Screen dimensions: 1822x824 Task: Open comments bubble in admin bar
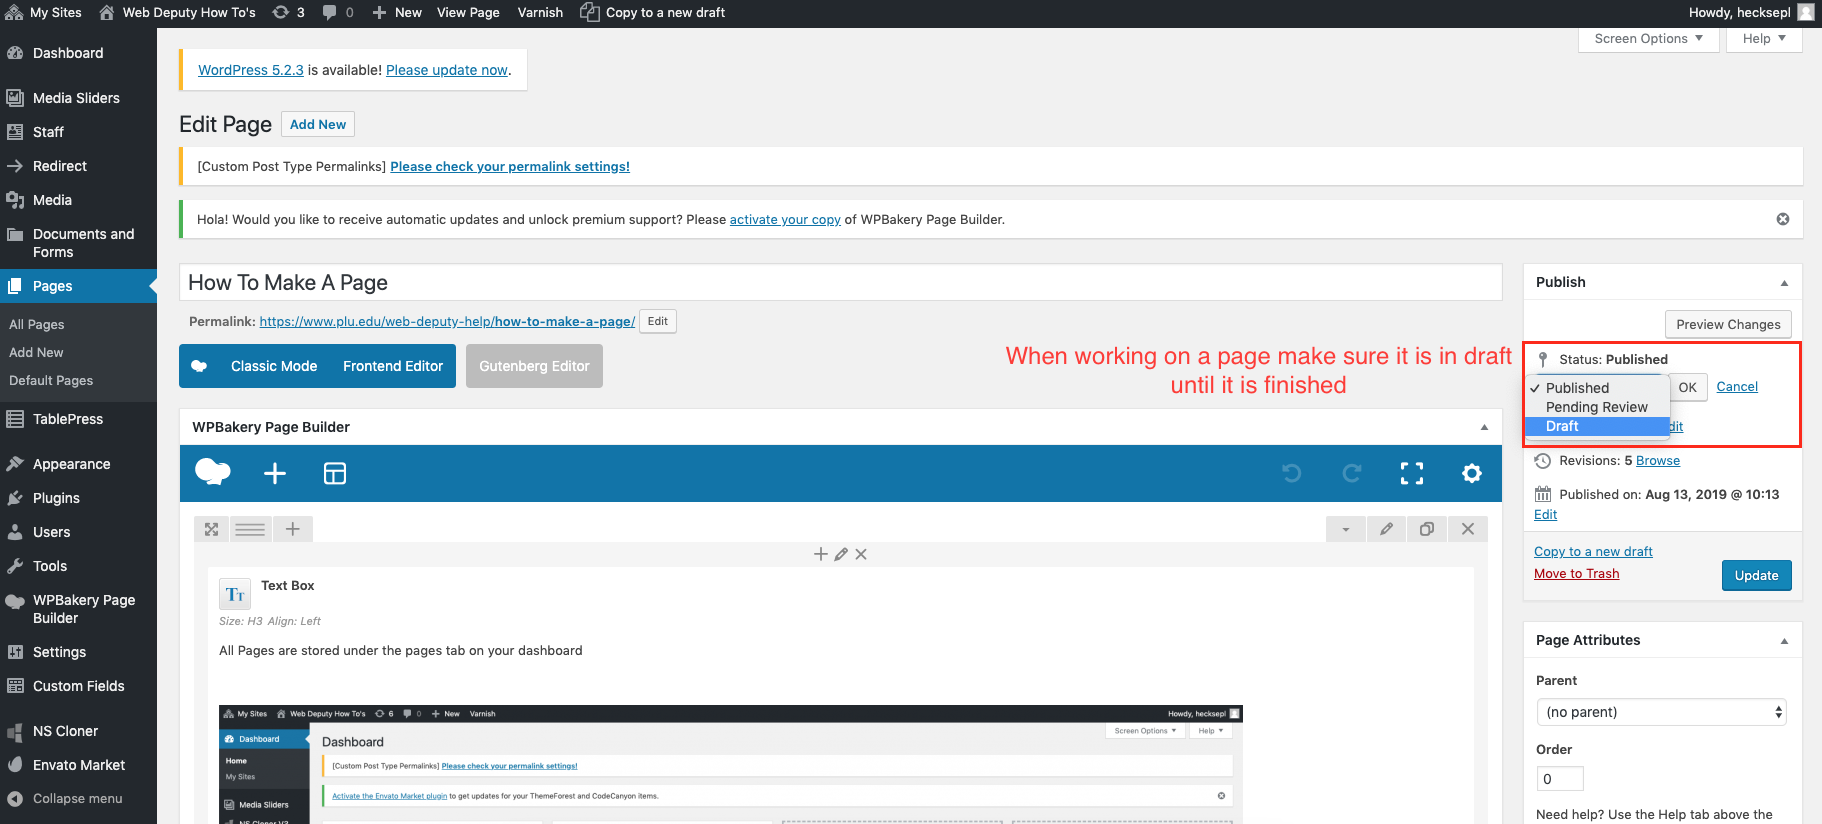338,13
